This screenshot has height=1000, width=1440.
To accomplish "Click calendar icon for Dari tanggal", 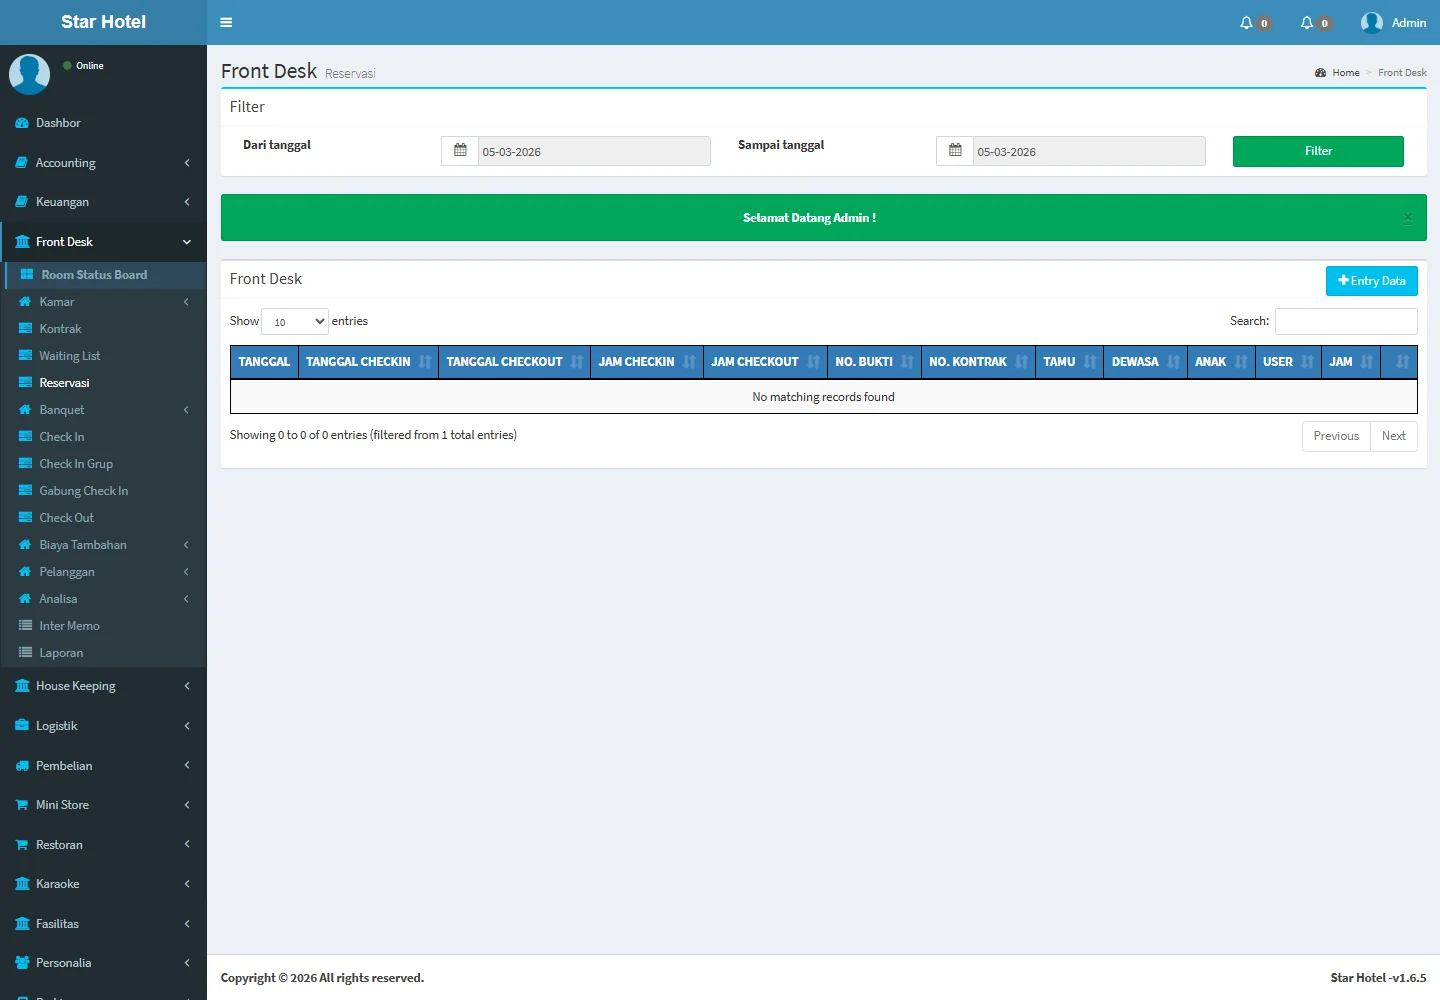I will click(460, 151).
